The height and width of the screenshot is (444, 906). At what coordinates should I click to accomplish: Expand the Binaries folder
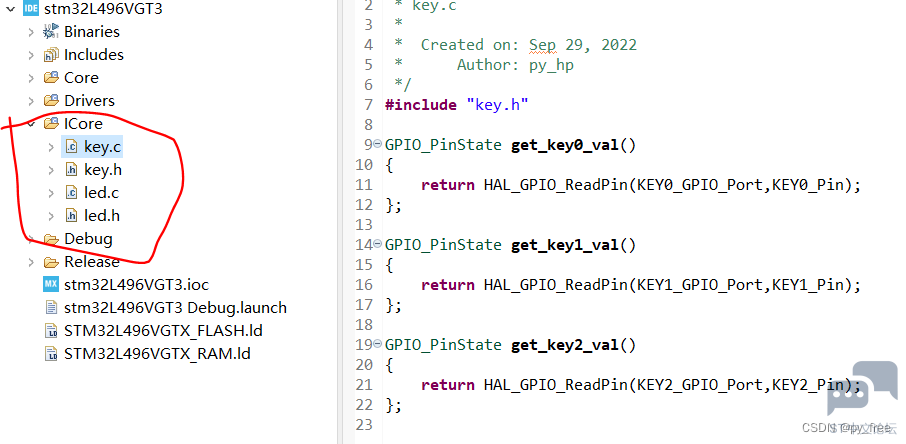[x=31, y=32]
